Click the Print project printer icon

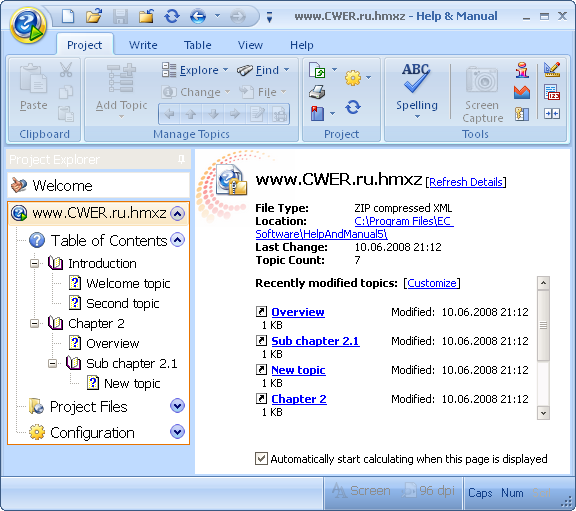click(317, 92)
